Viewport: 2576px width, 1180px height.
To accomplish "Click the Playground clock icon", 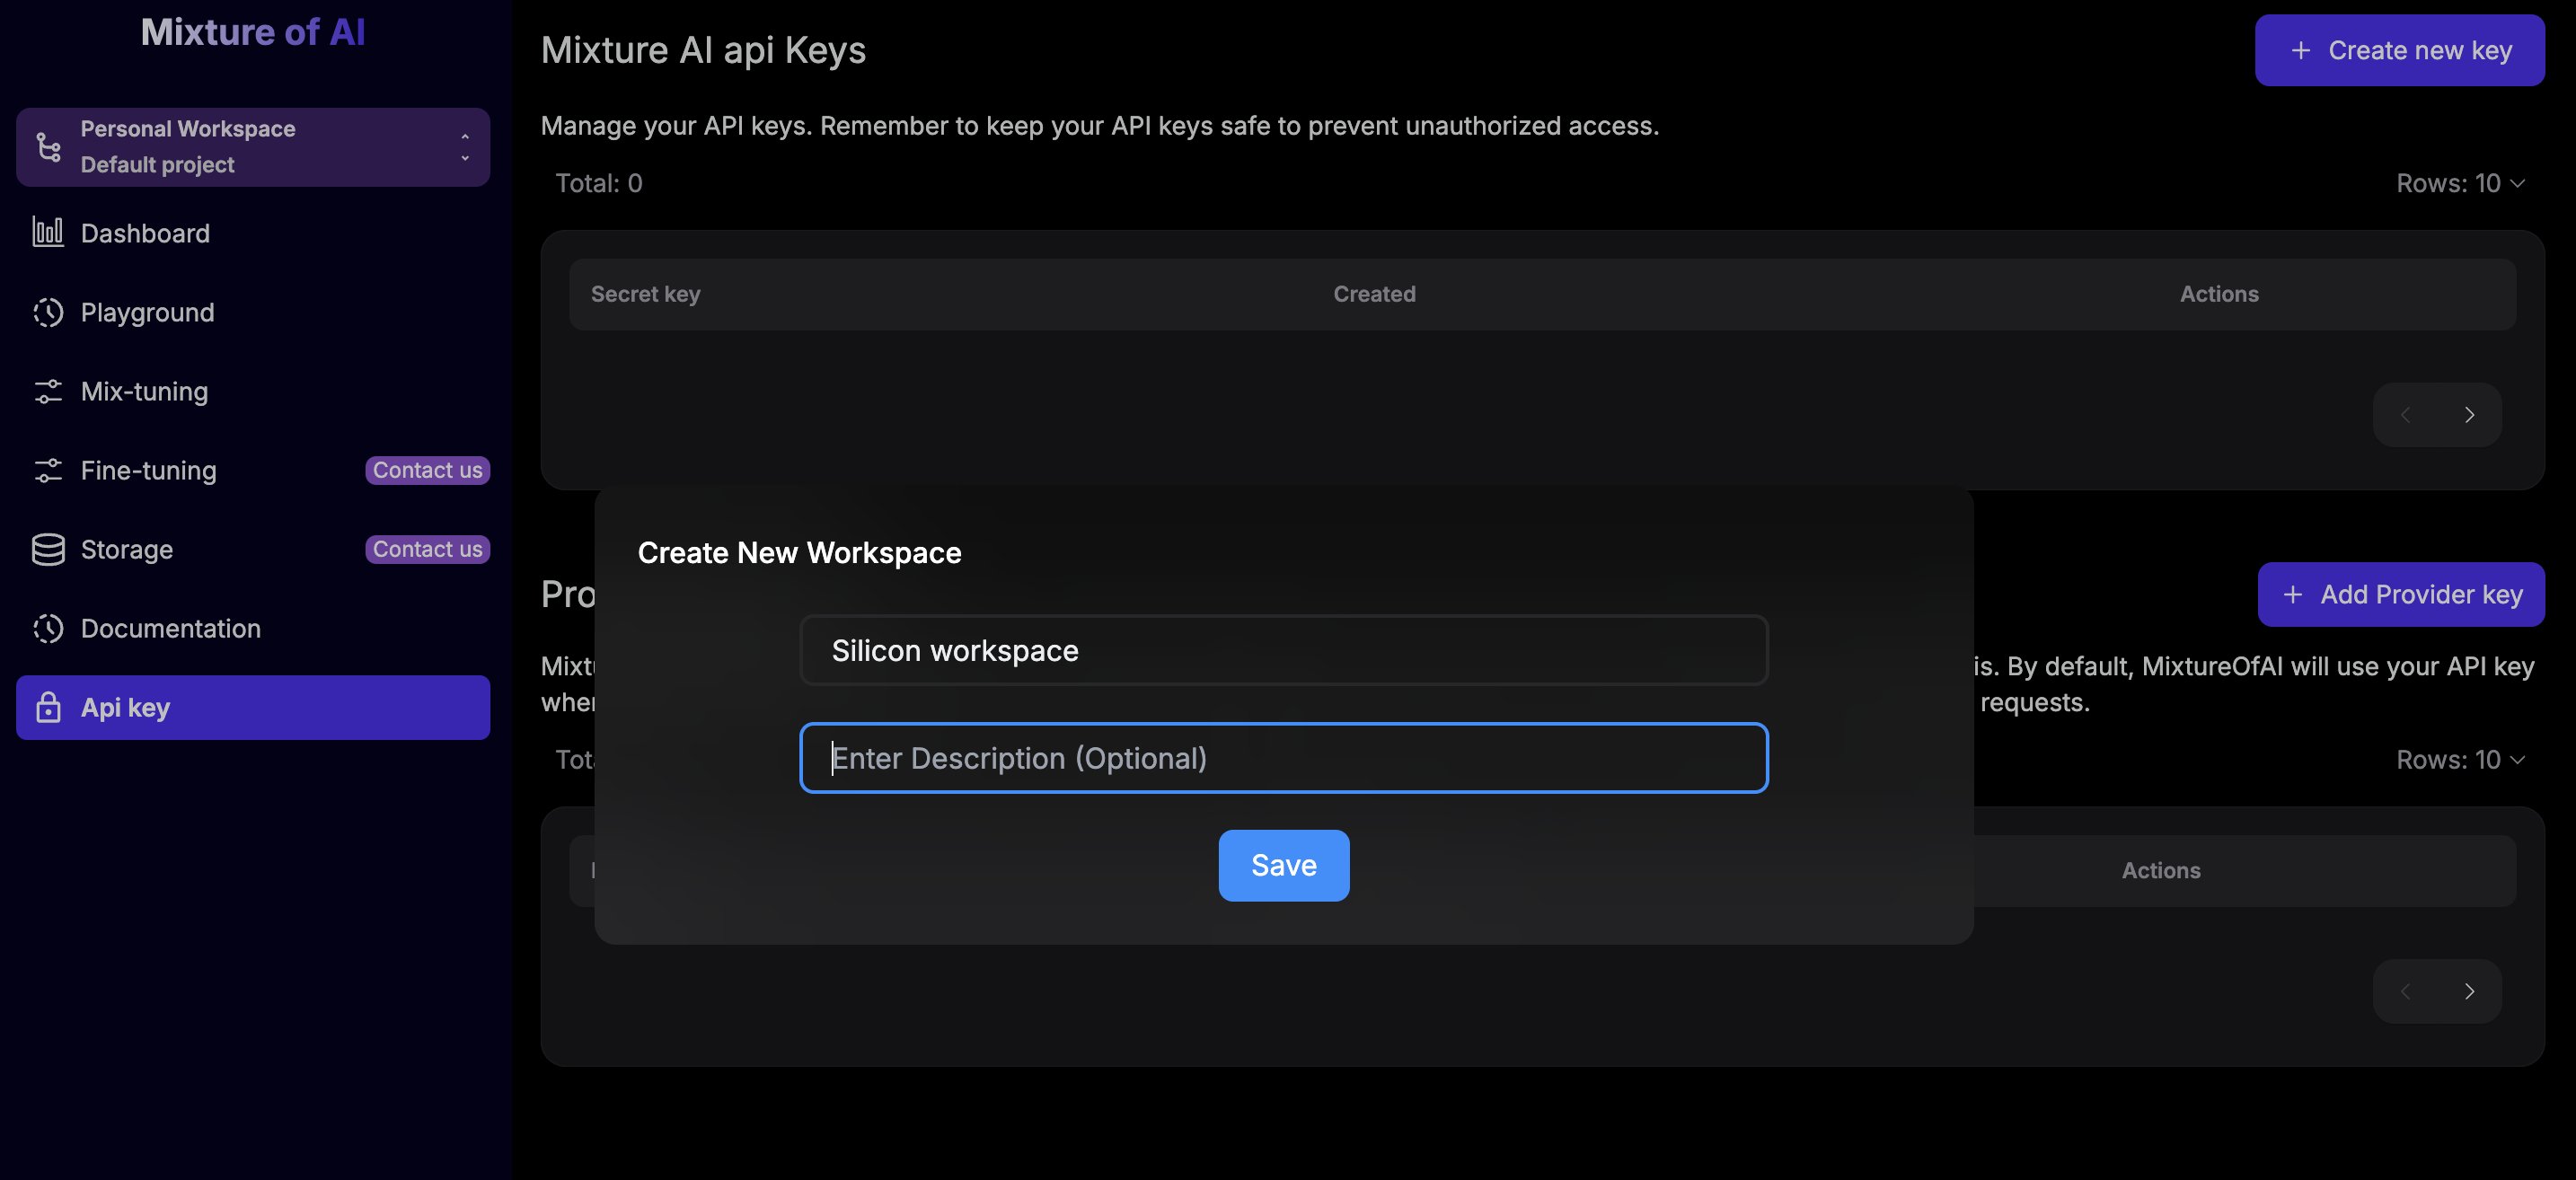I will [47, 312].
